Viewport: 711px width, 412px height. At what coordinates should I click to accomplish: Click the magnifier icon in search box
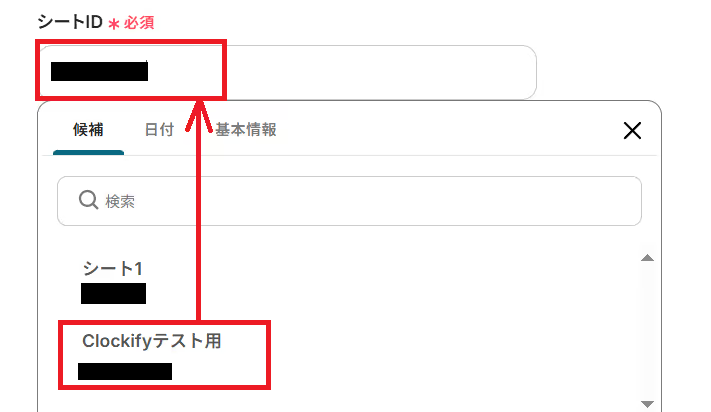click(x=88, y=200)
